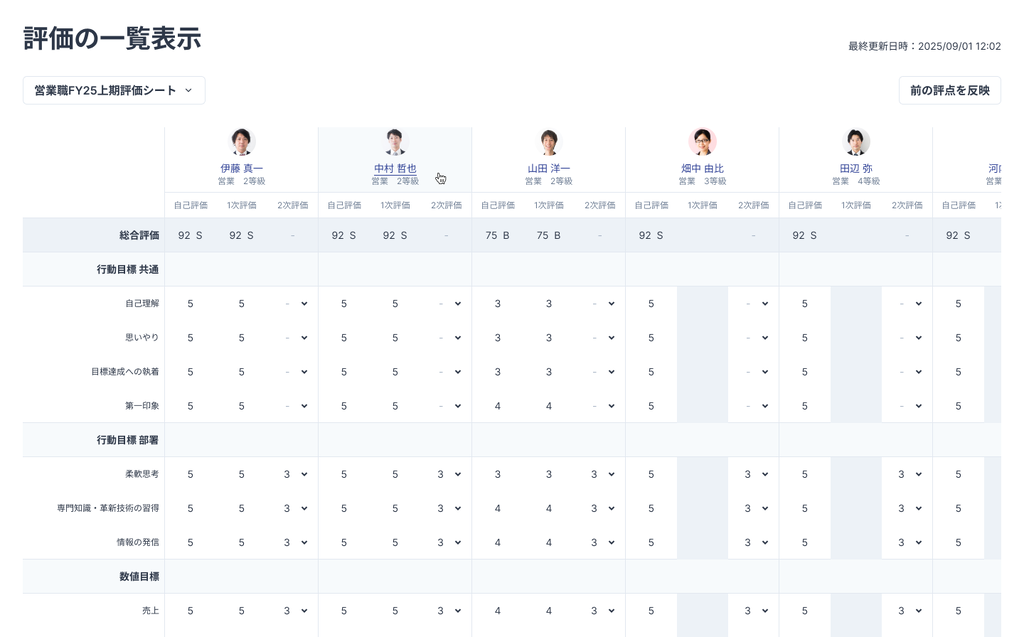Click 畑中 由比's empty 1次評価 cell for 自己理解
Image resolution: width=1024 pixels, height=637 pixels.
click(702, 304)
